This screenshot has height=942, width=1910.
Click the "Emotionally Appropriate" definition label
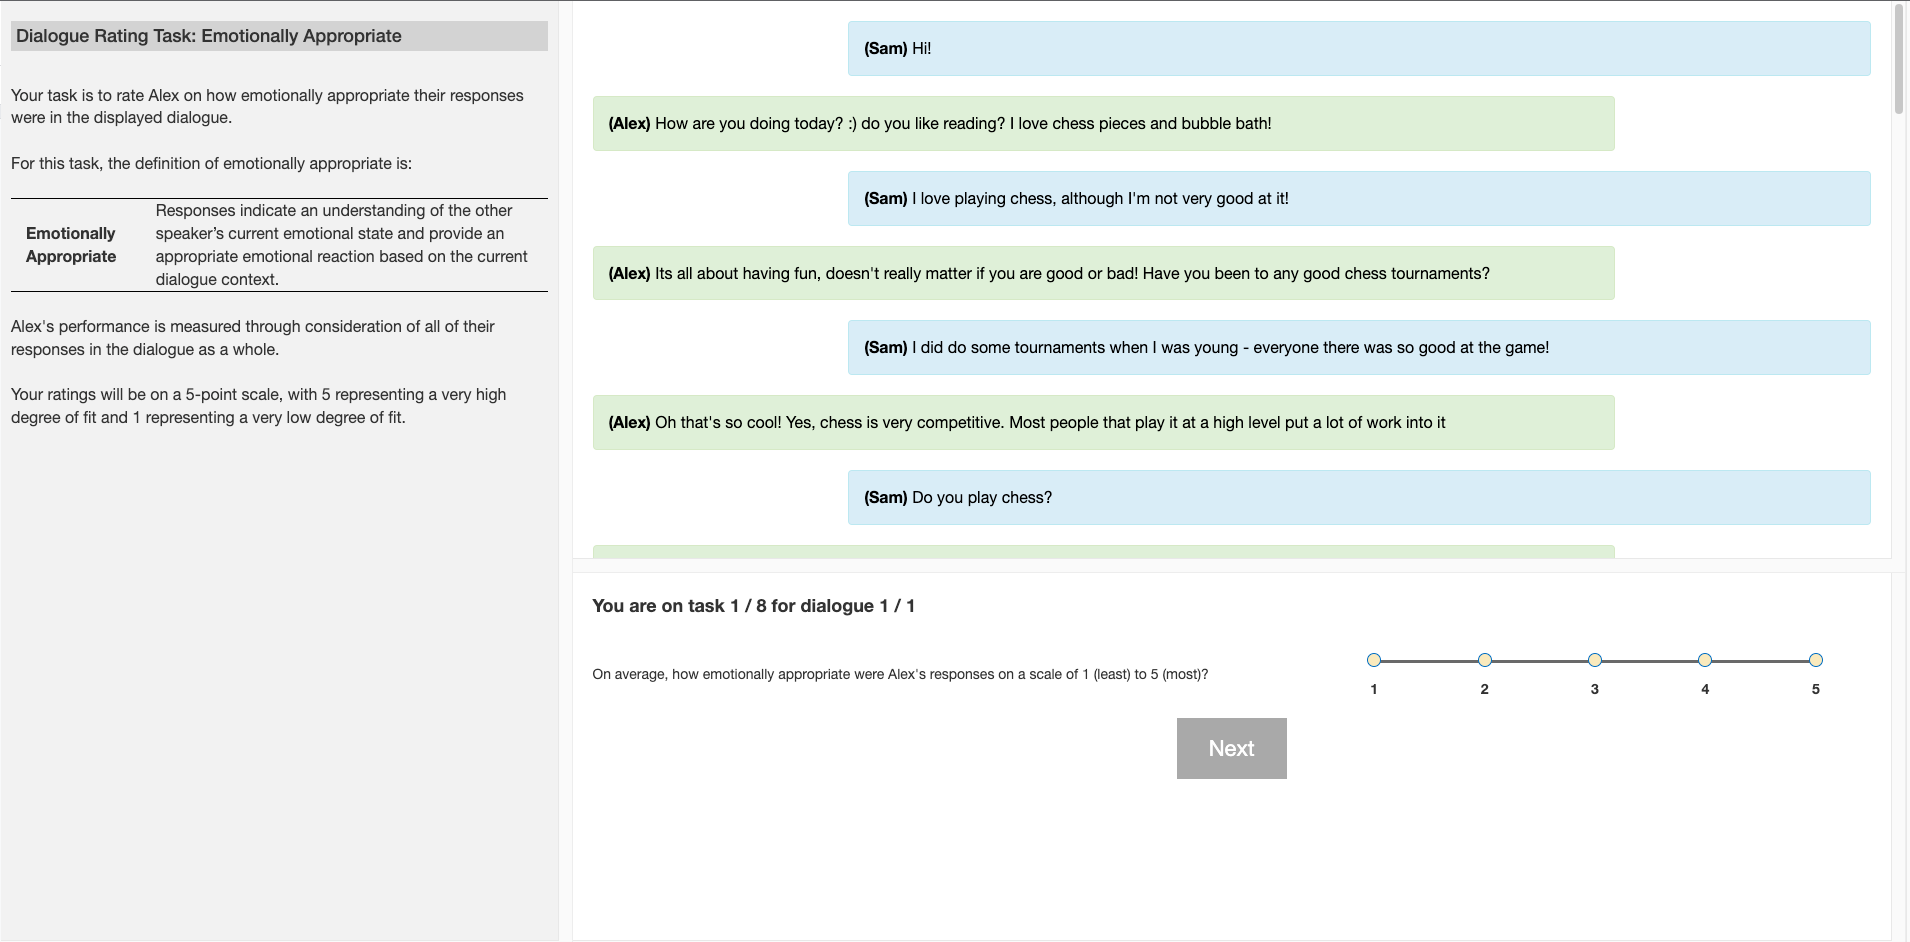click(x=71, y=245)
